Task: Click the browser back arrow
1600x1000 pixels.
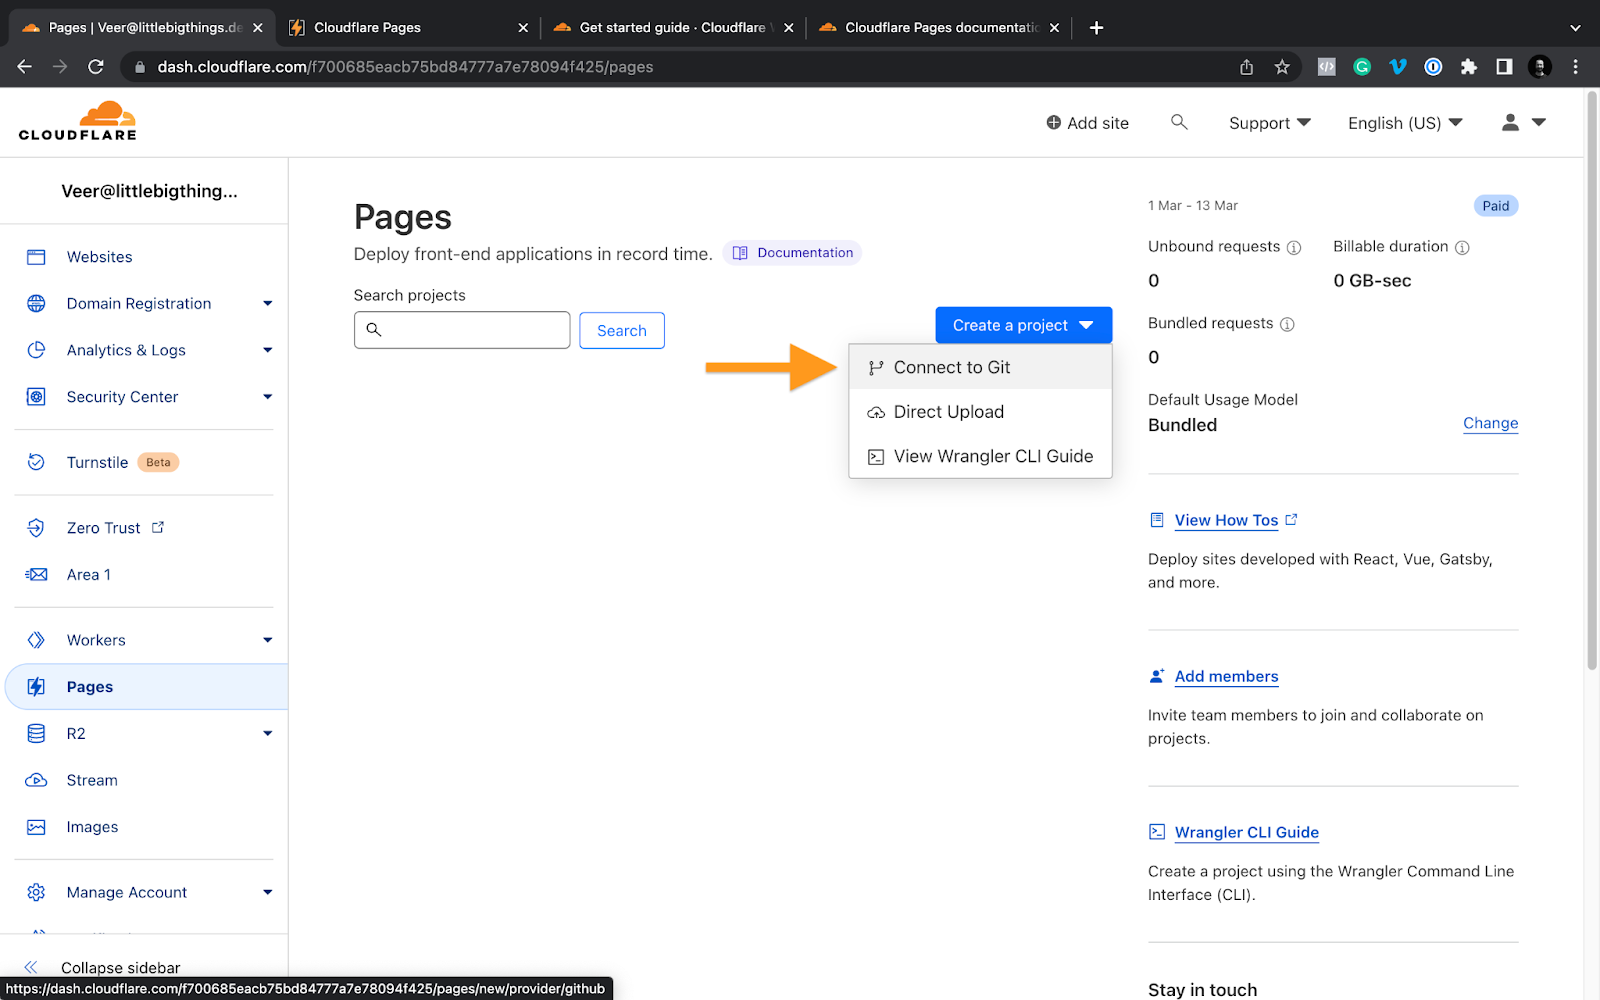Action: [x=25, y=67]
